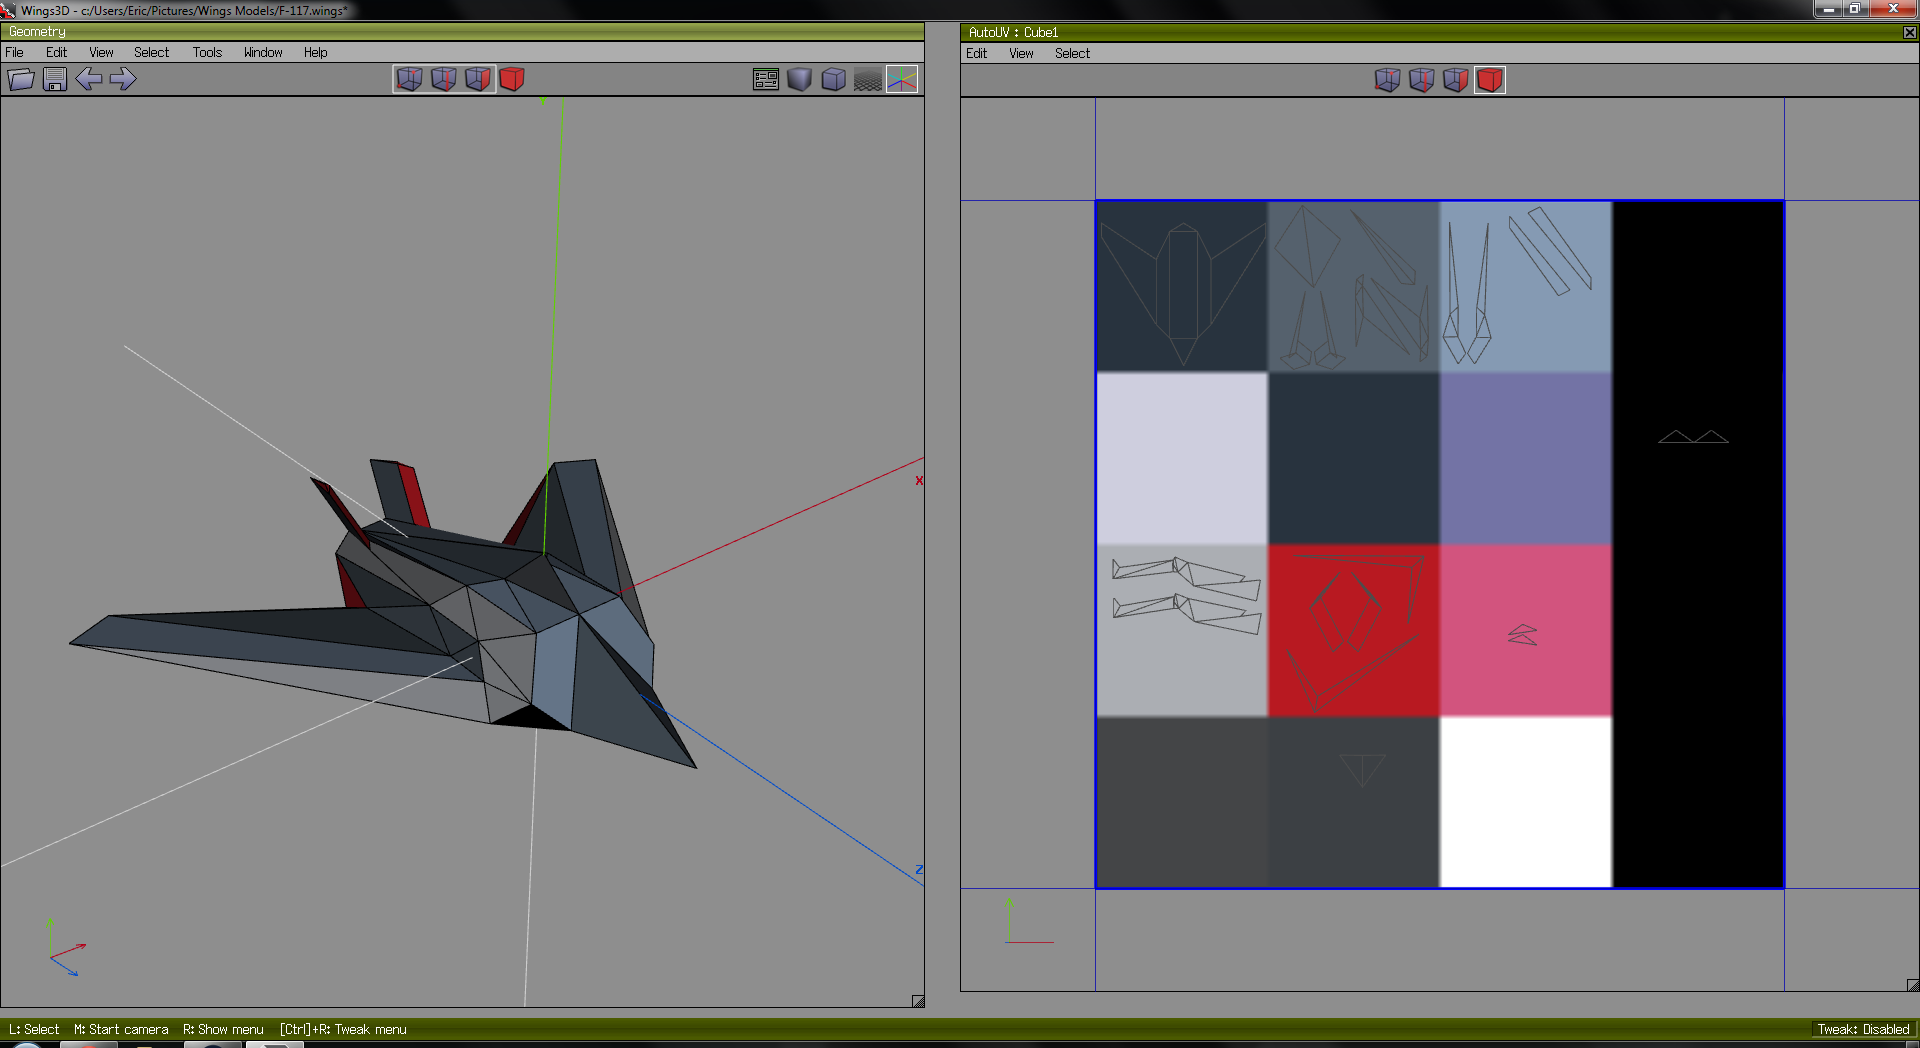Screen dimensions: 1920x1048
Task: Open the AutoUV View menu
Action: point(1021,53)
